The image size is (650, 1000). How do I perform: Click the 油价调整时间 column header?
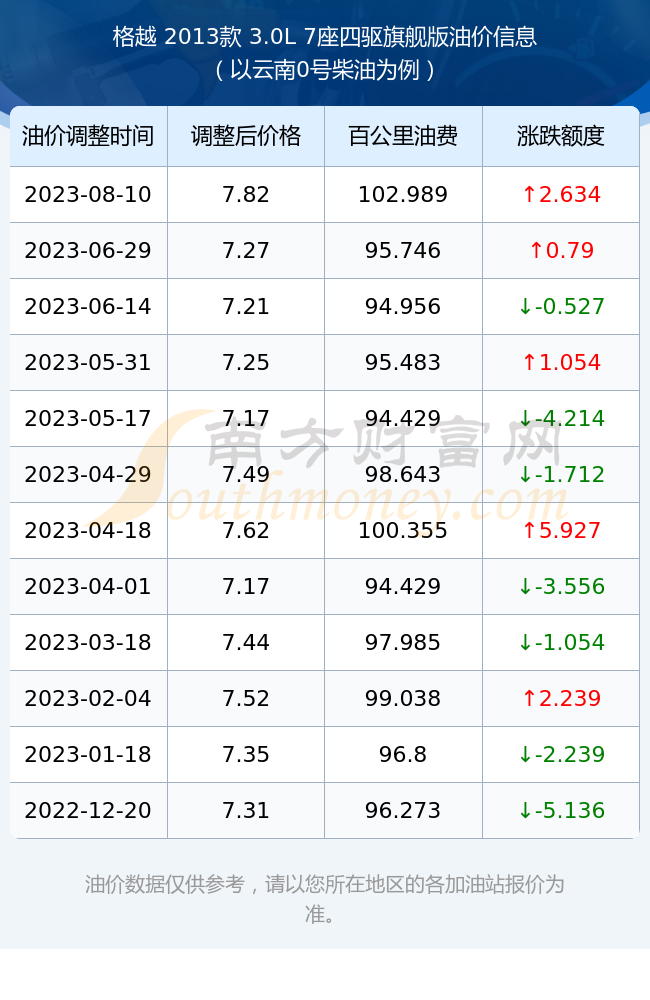pyautogui.click(x=88, y=136)
